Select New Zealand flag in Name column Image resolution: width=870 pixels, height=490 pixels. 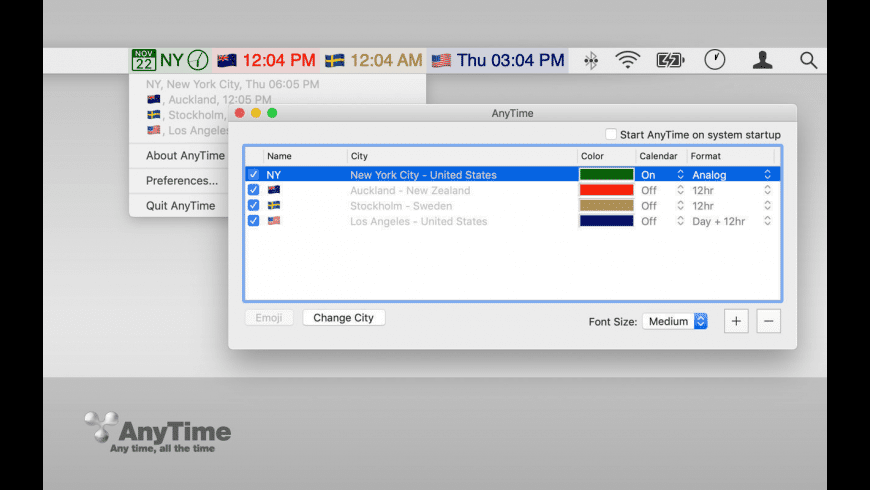pyautogui.click(x=274, y=190)
